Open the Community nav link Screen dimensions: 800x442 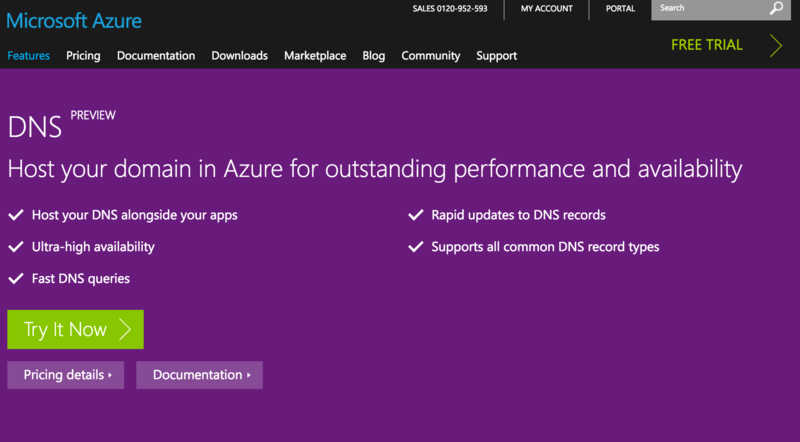431,56
